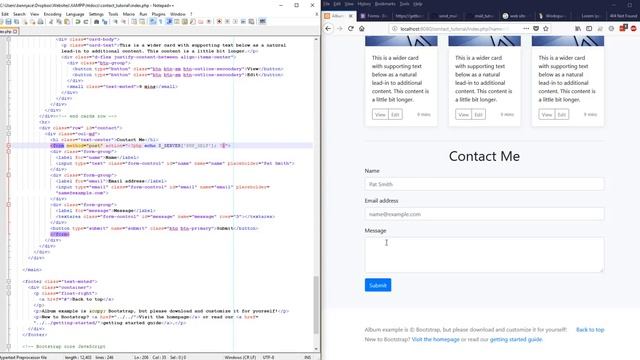Paste from clipboard in Notepad++ toolbar
Viewport: 640px width, 360px height.
[67, 21]
